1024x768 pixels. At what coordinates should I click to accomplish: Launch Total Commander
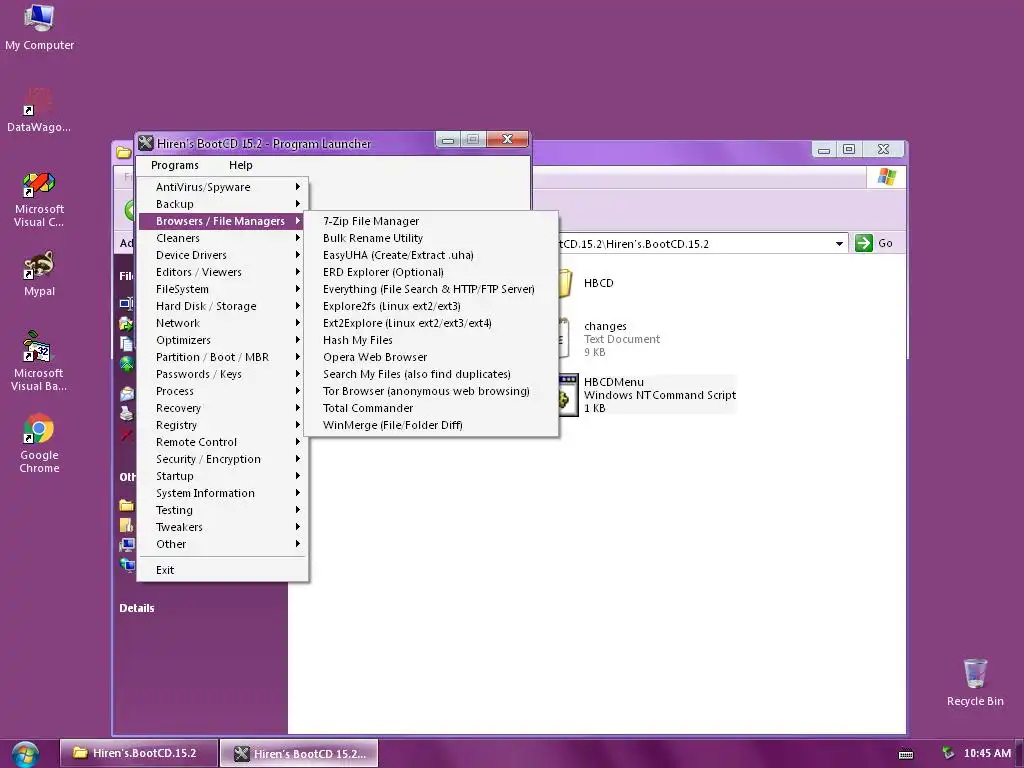pos(431,408)
